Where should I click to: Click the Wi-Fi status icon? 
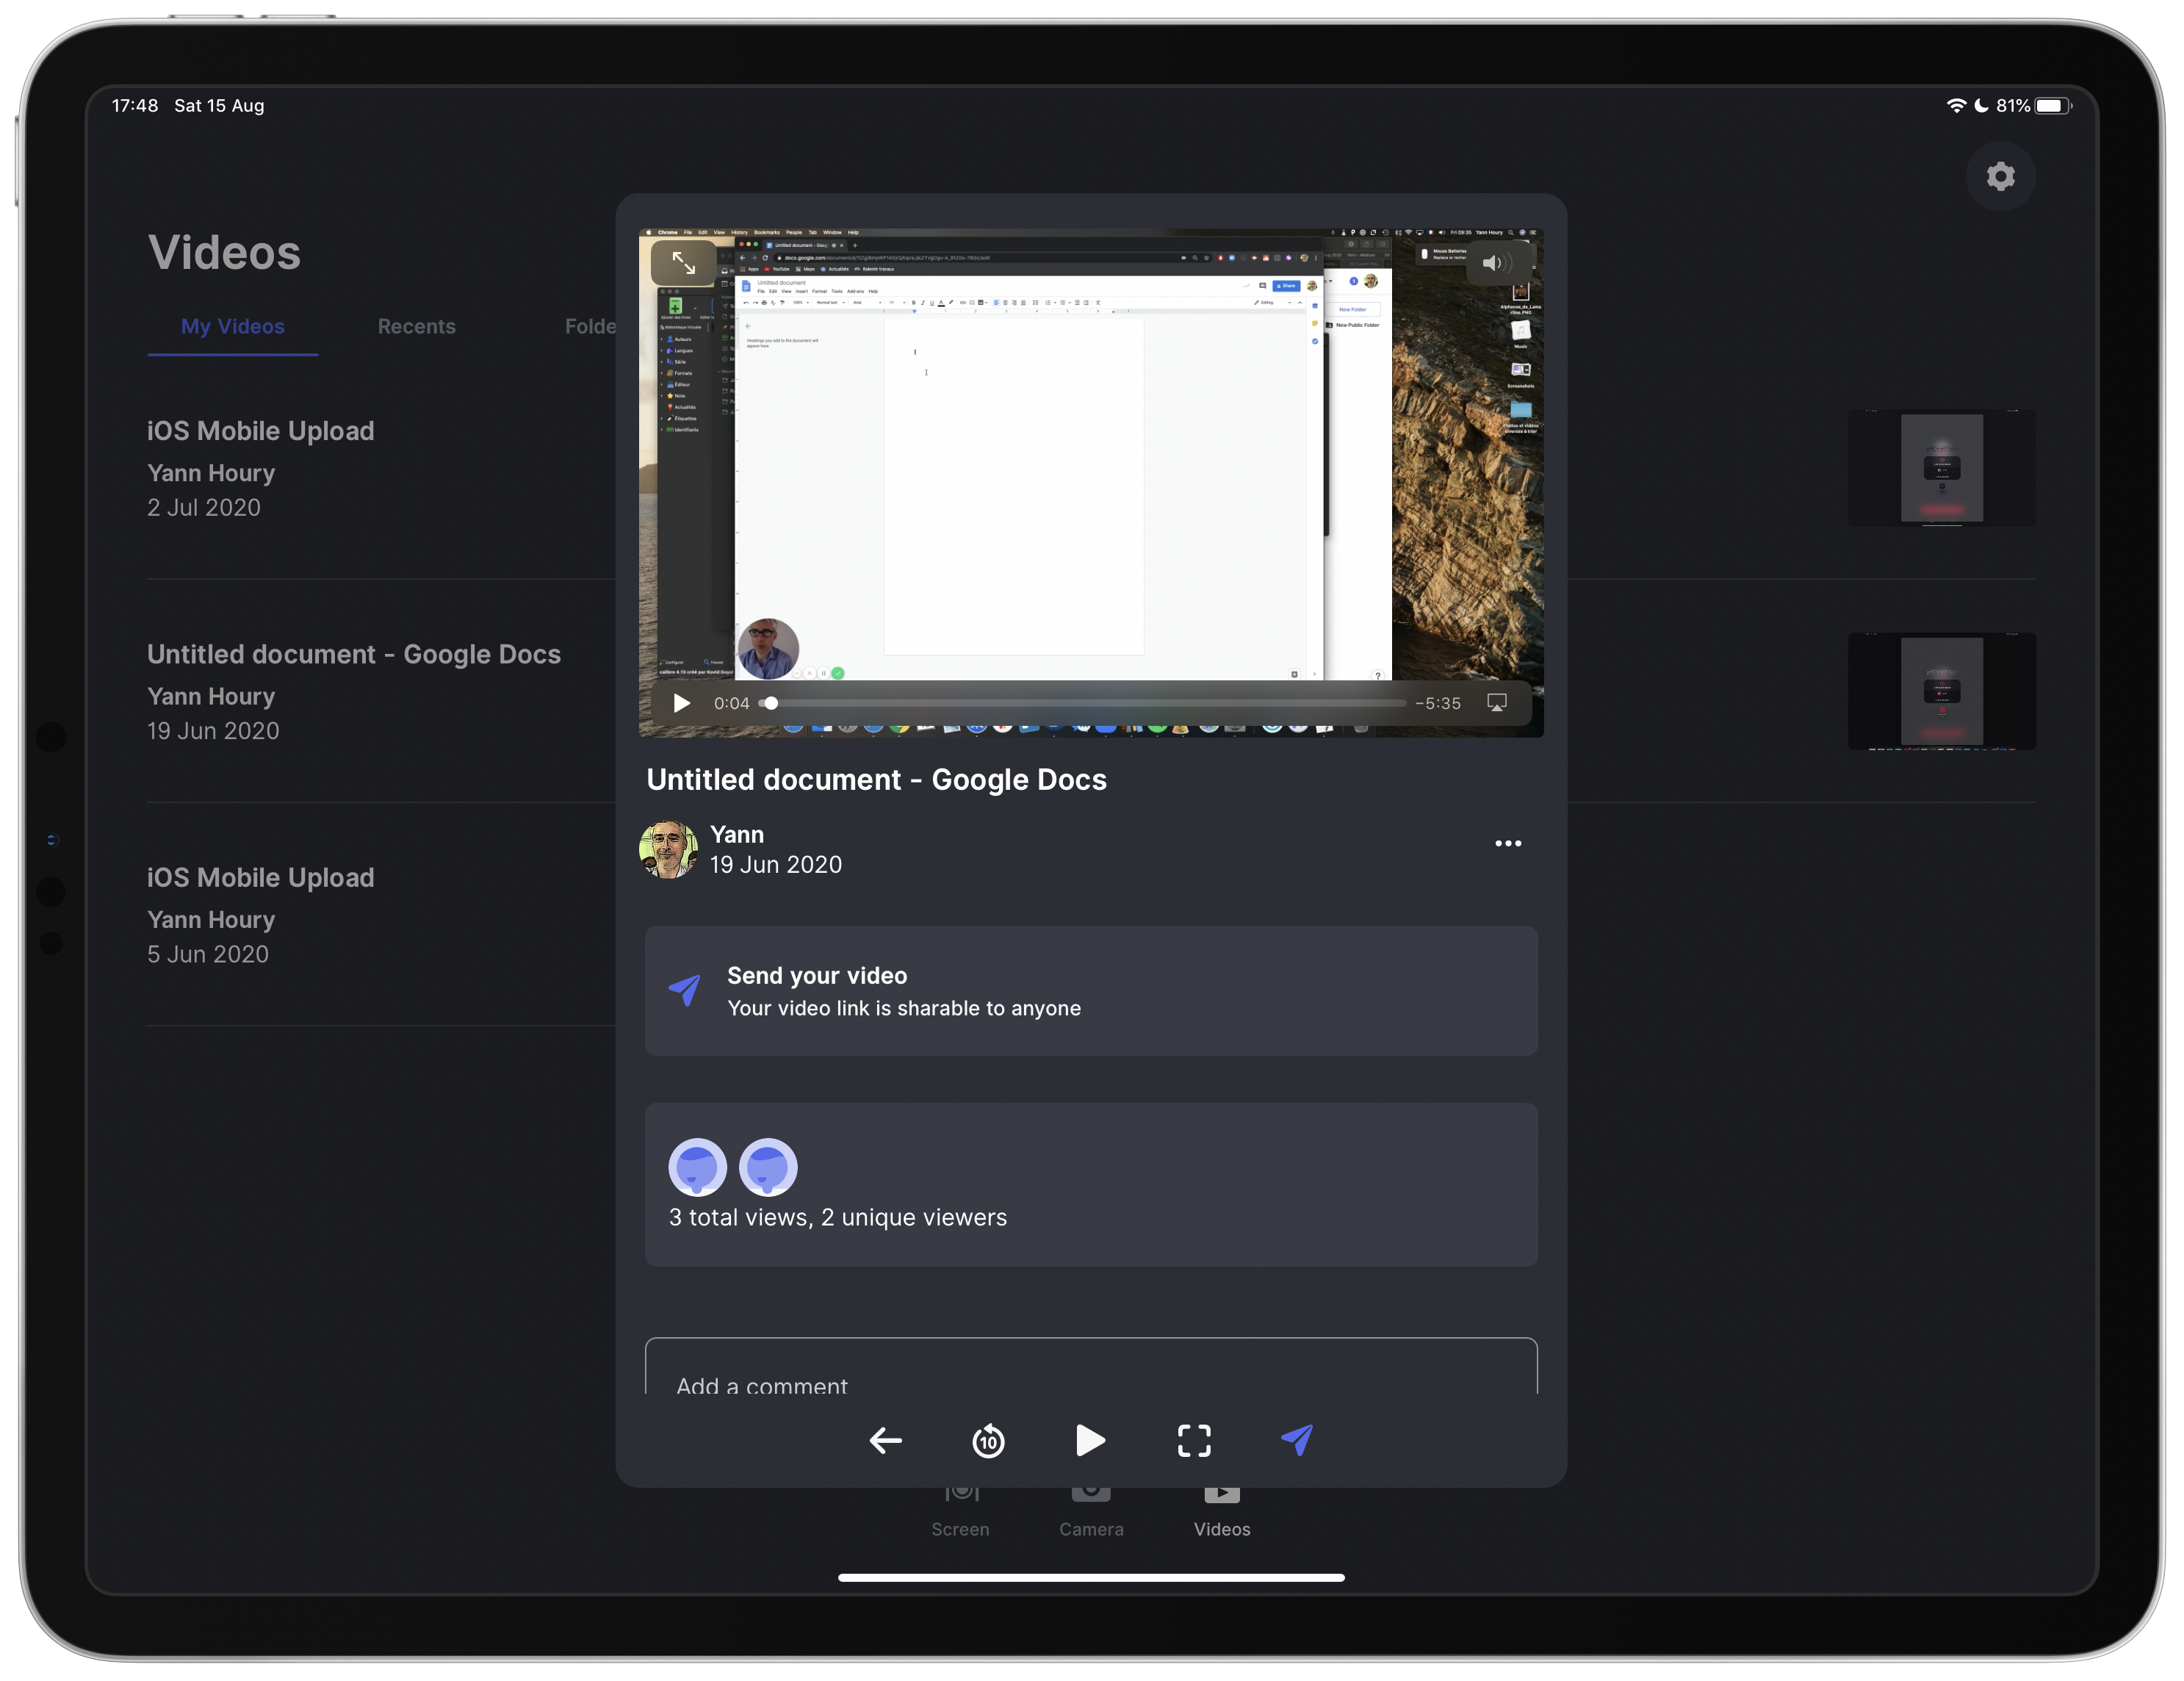click(x=1956, y=106)
